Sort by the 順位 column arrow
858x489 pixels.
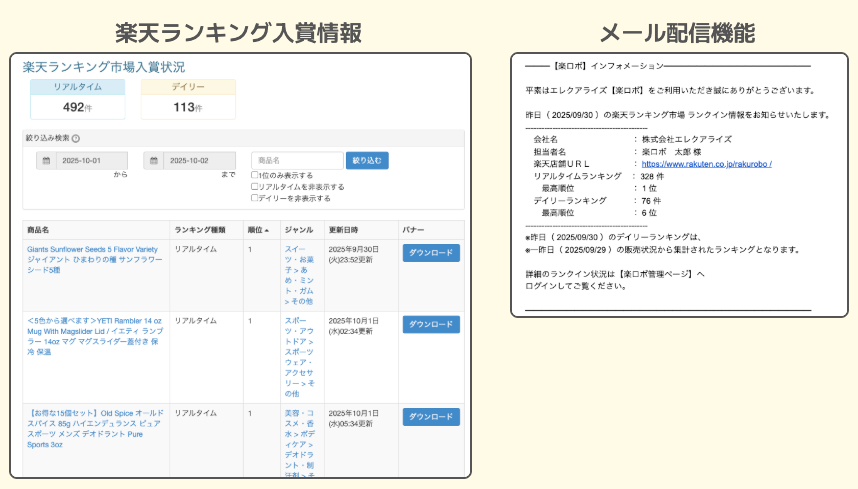(267, 229)
